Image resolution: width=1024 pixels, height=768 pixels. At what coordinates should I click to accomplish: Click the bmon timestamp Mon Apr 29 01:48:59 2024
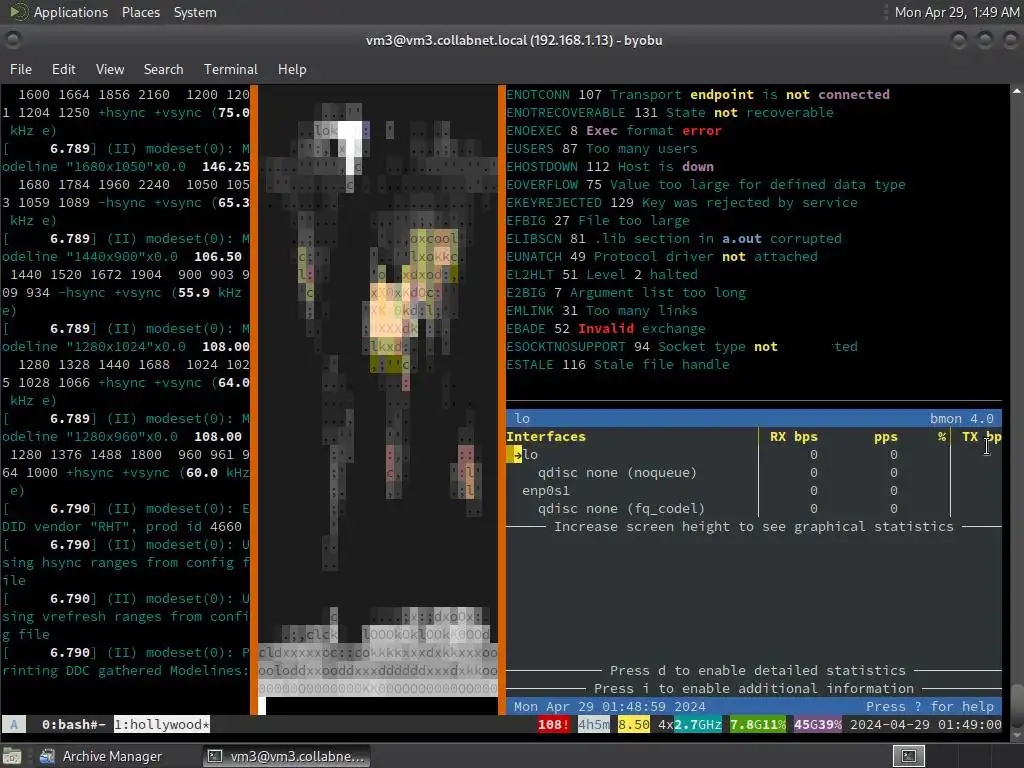click(609, 707)
